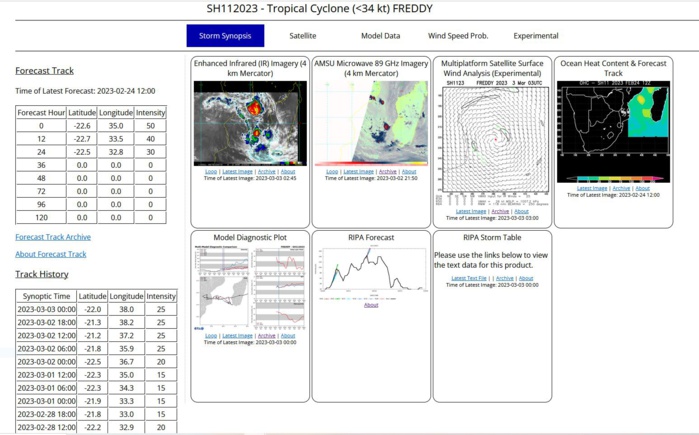
Task: Switch to the Experimental tab
Action: [x=536, y=36]
